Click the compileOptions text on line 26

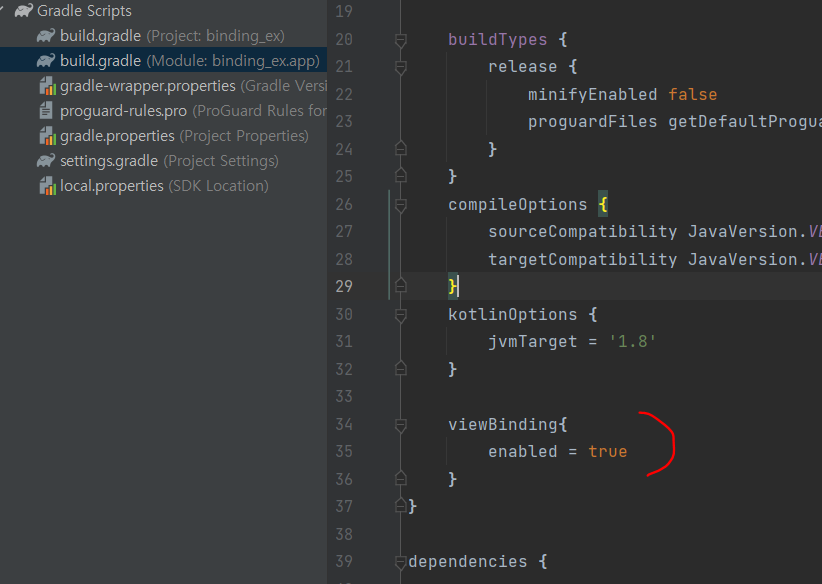tap(517, 204)
